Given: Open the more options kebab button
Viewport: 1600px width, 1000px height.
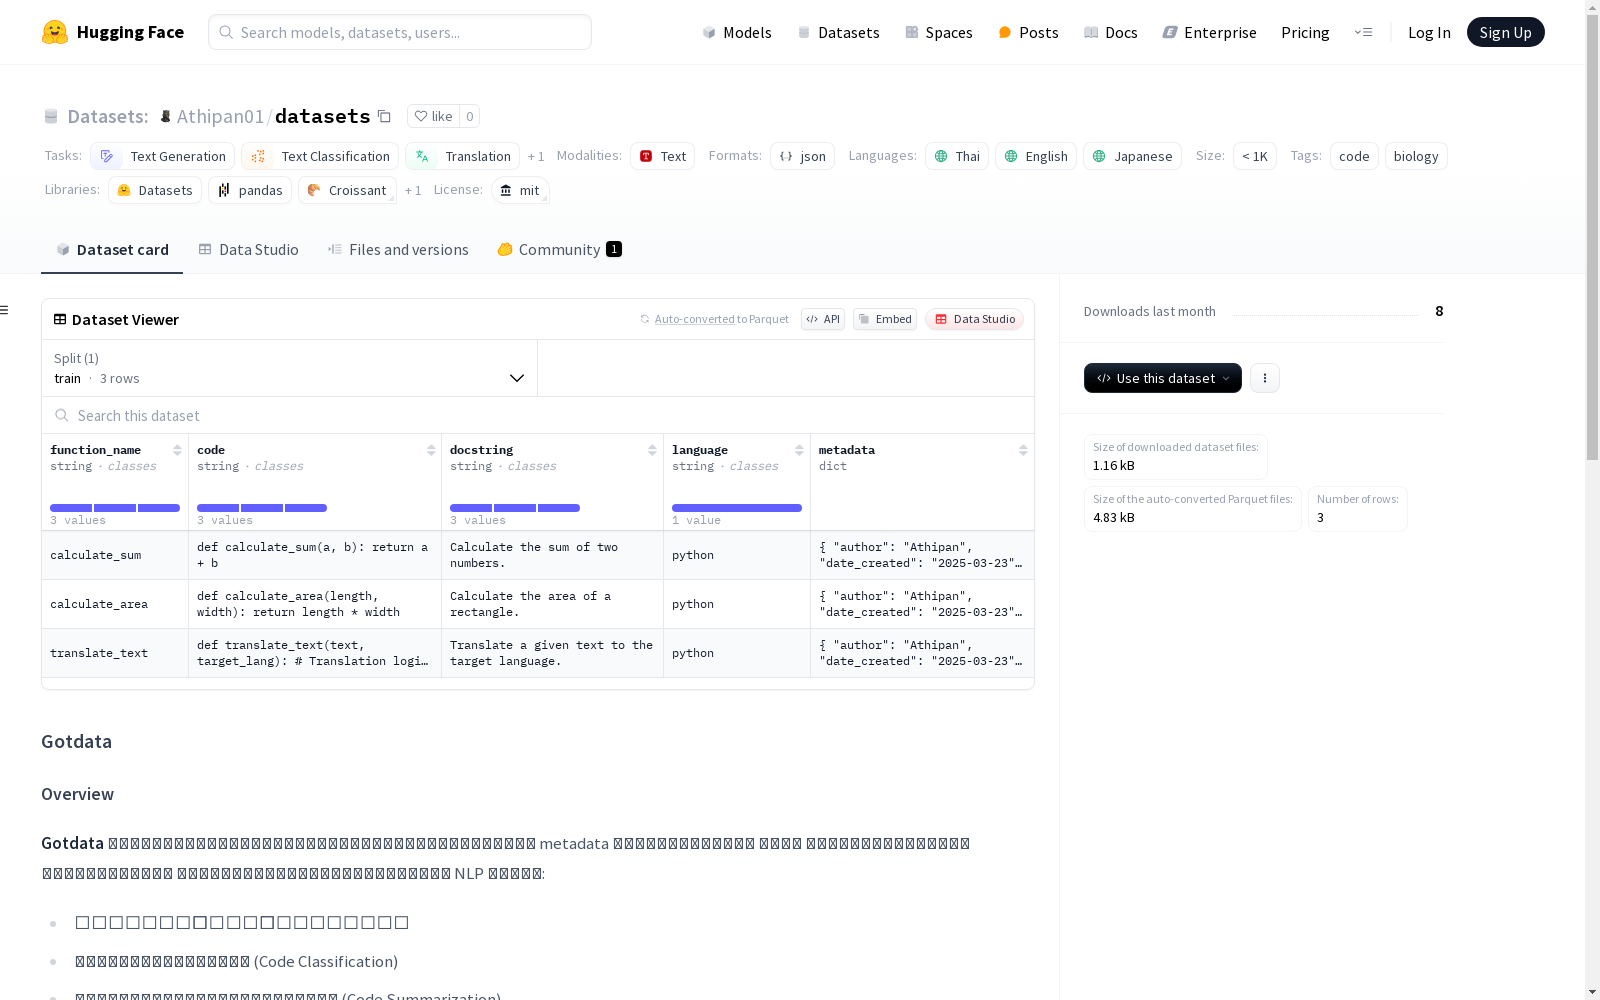Looking at the screenshot, I should coord(1265,378).
